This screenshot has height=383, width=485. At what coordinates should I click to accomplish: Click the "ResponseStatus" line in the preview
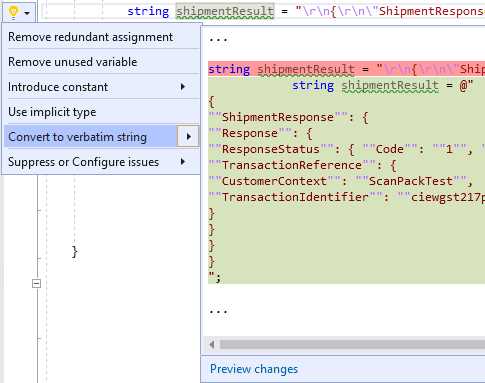[x=346, y=149]
